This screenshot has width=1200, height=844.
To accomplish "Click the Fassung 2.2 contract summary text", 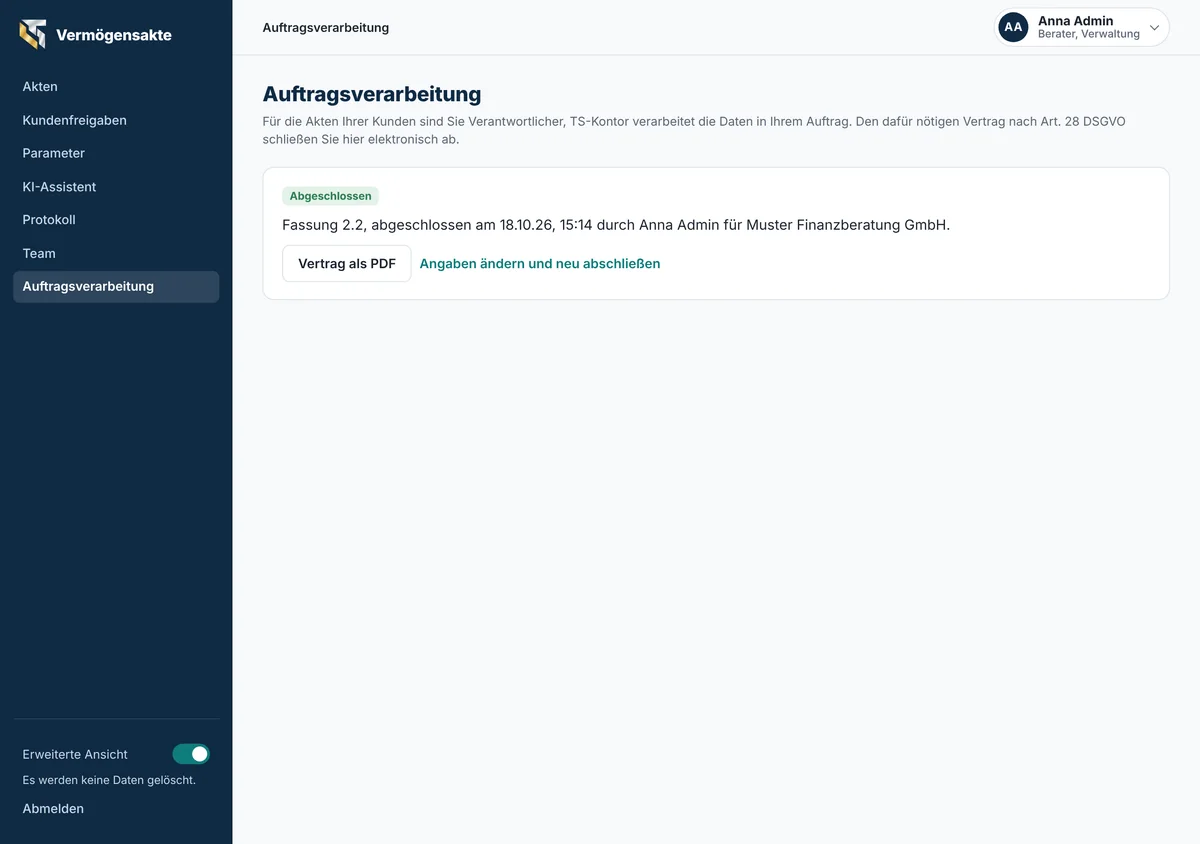I will [616, 225].
